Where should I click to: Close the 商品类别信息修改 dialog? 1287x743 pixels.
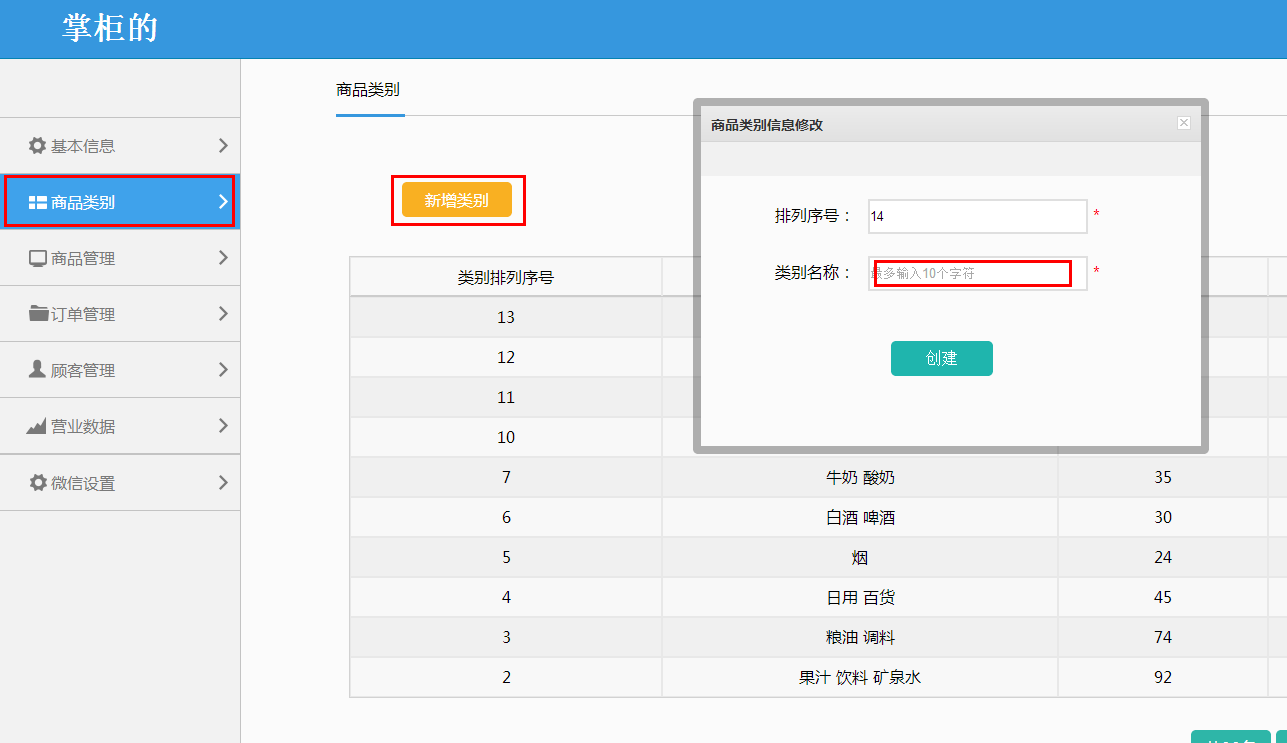(1183, 123)
